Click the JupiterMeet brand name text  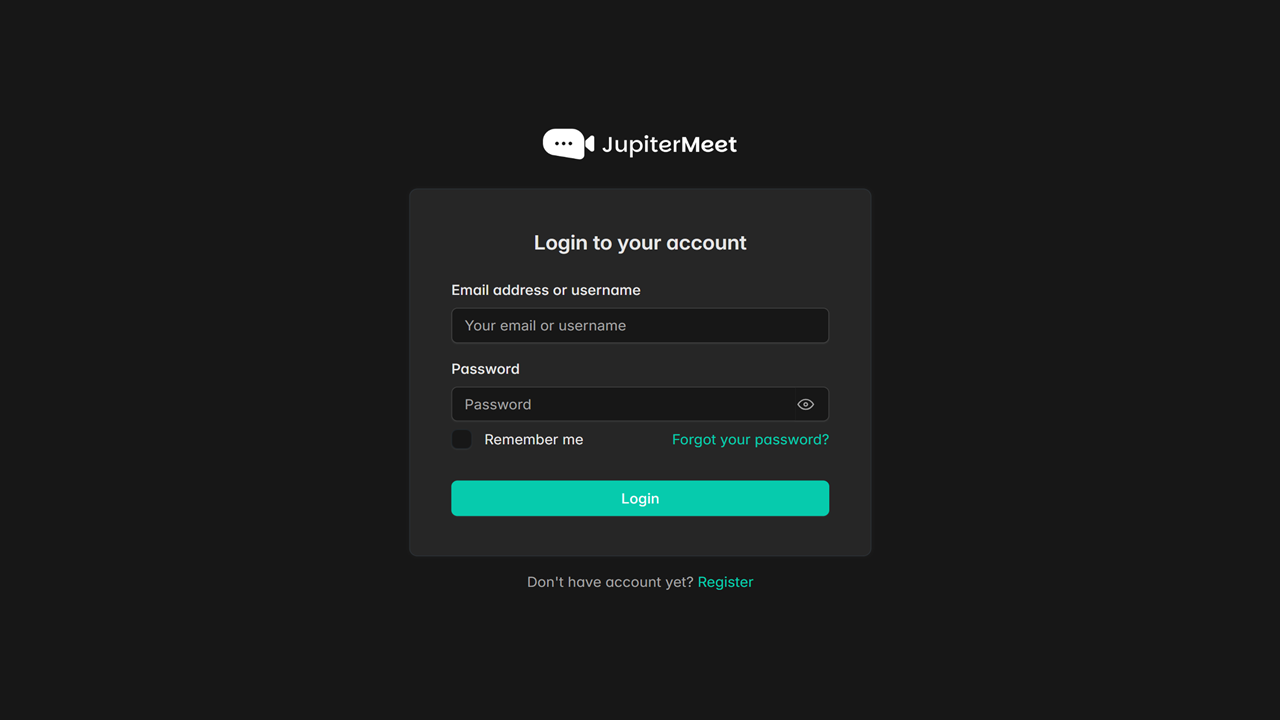[x=669, y=144]
